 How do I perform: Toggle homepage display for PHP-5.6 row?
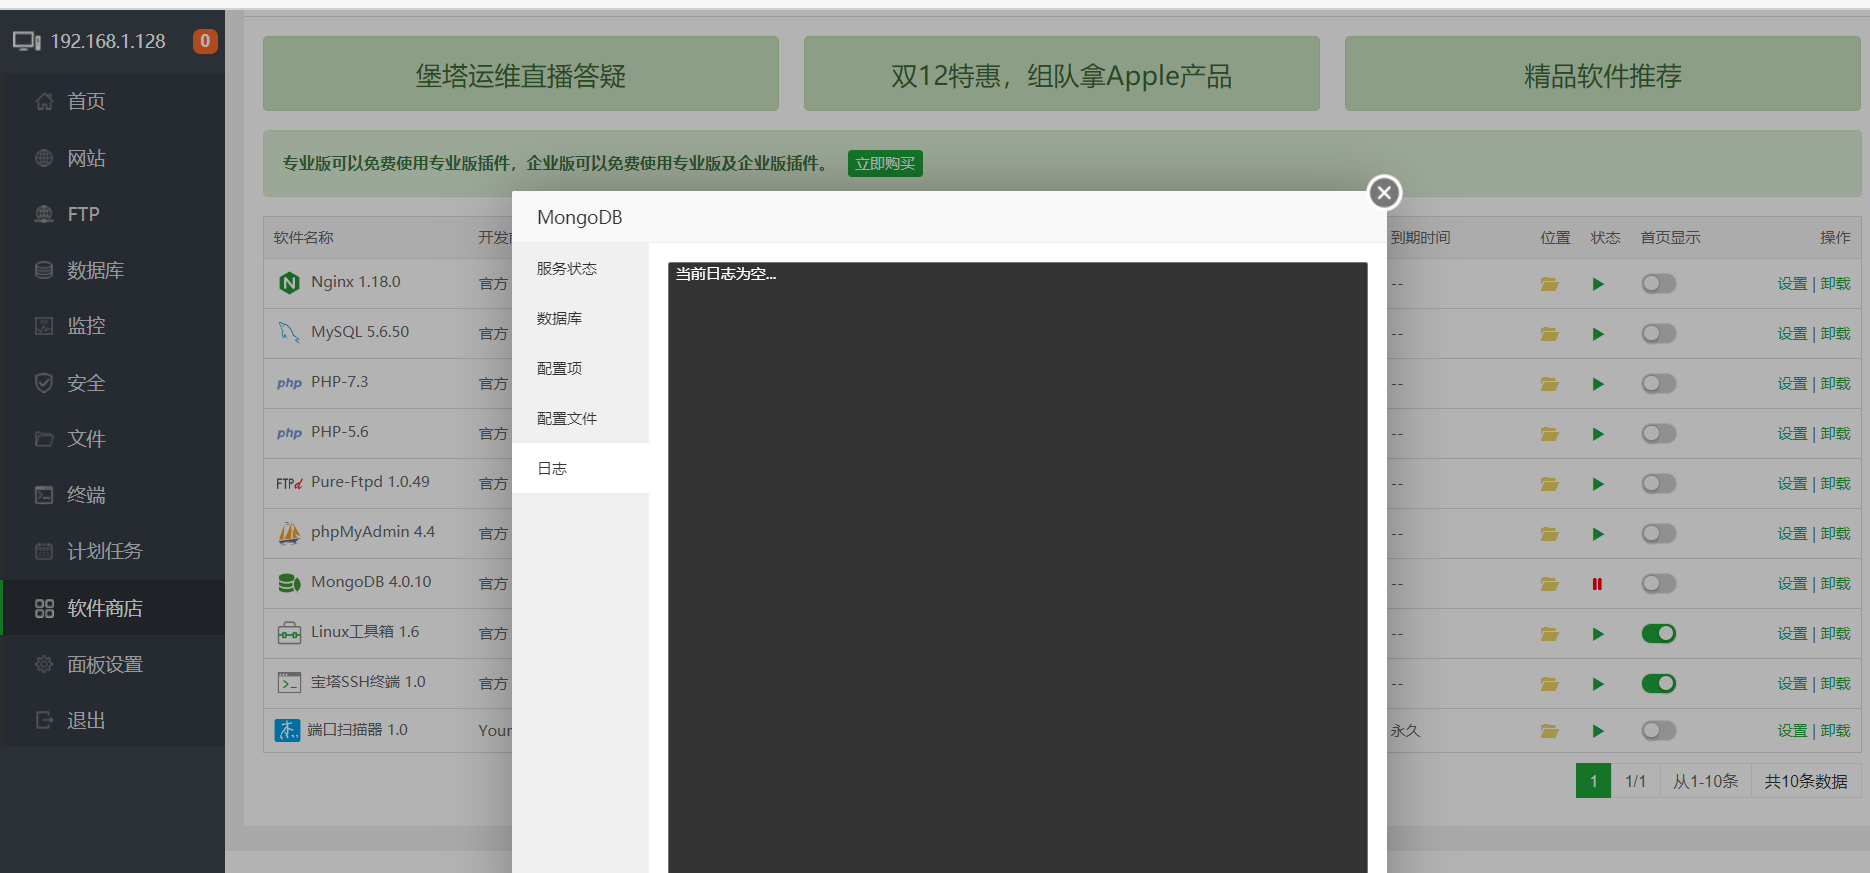click(x=1659, y=434)
